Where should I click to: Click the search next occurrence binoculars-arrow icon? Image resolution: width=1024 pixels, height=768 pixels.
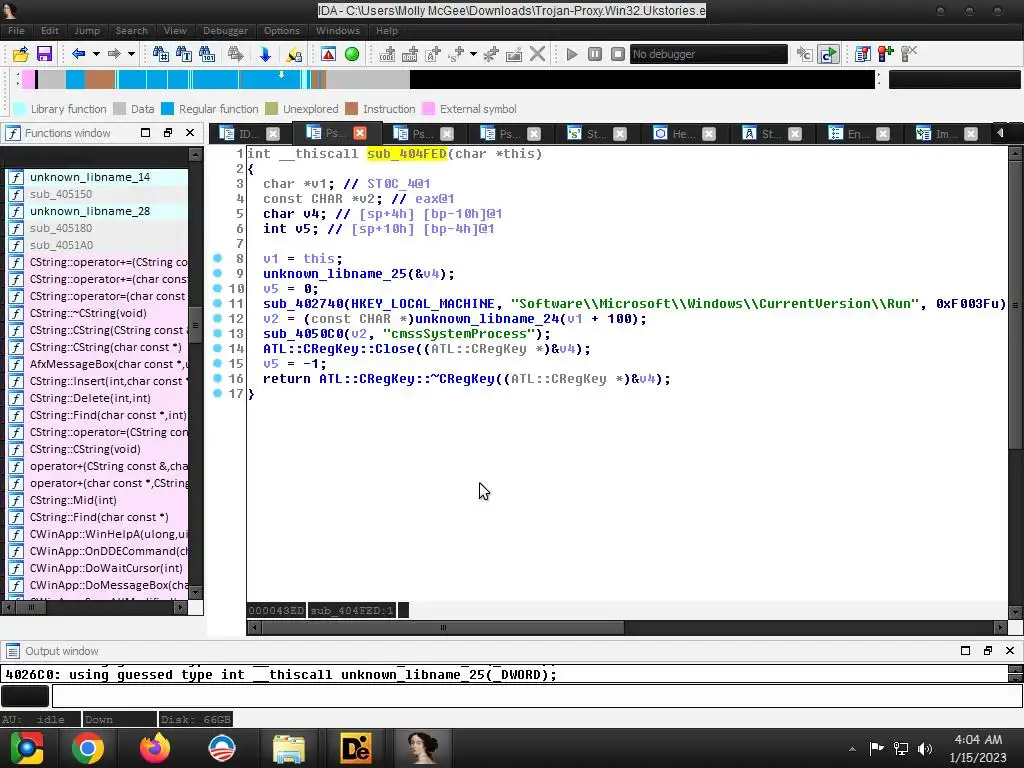(x=236, y=54)
